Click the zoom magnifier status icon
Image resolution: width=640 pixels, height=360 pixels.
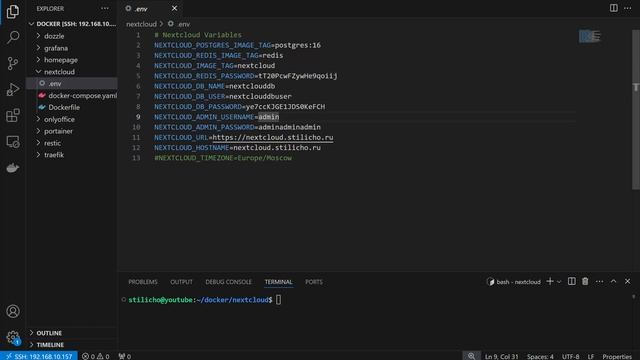471,356
